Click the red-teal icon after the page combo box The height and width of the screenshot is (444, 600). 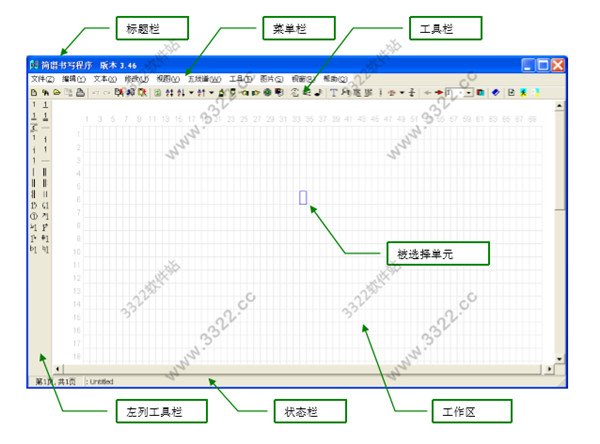(480, 92)
